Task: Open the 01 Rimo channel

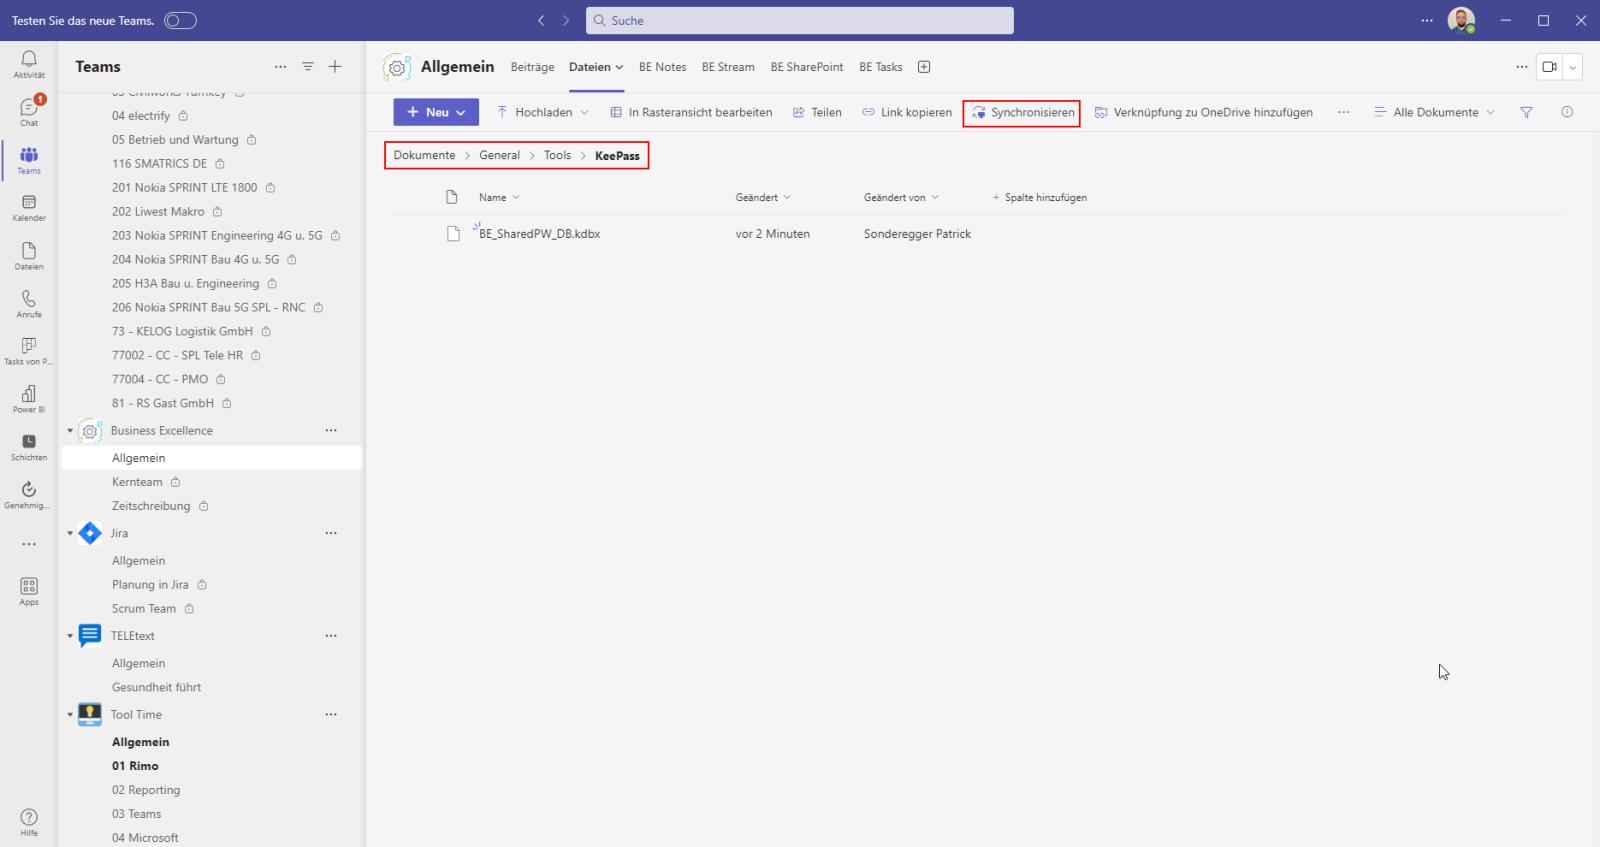Action: pos(135,766)
